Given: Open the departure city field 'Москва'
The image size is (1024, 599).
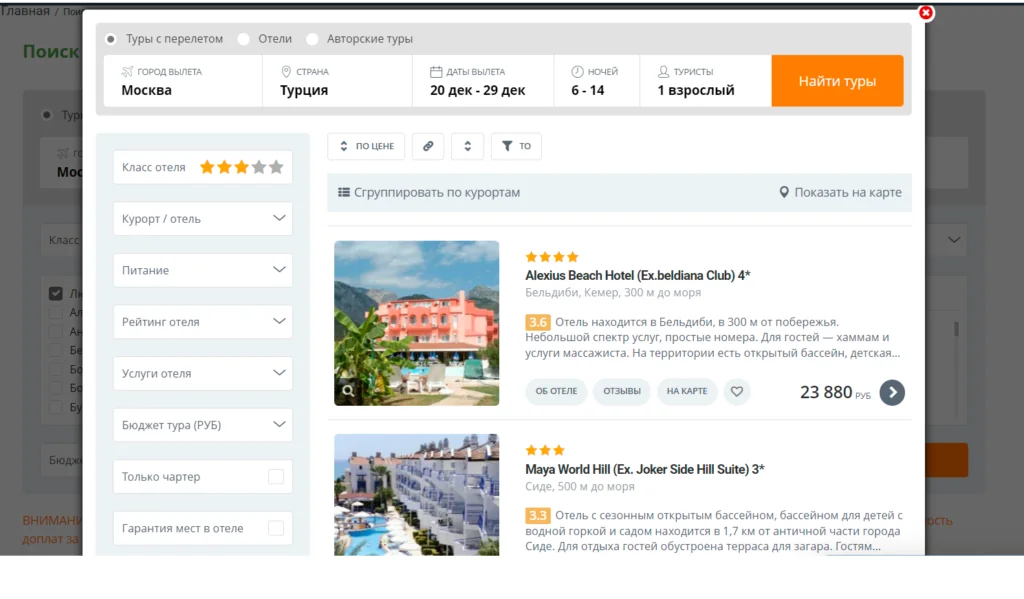Looking at the screenshot, I should pyautogui.click(x=183, y=81).
